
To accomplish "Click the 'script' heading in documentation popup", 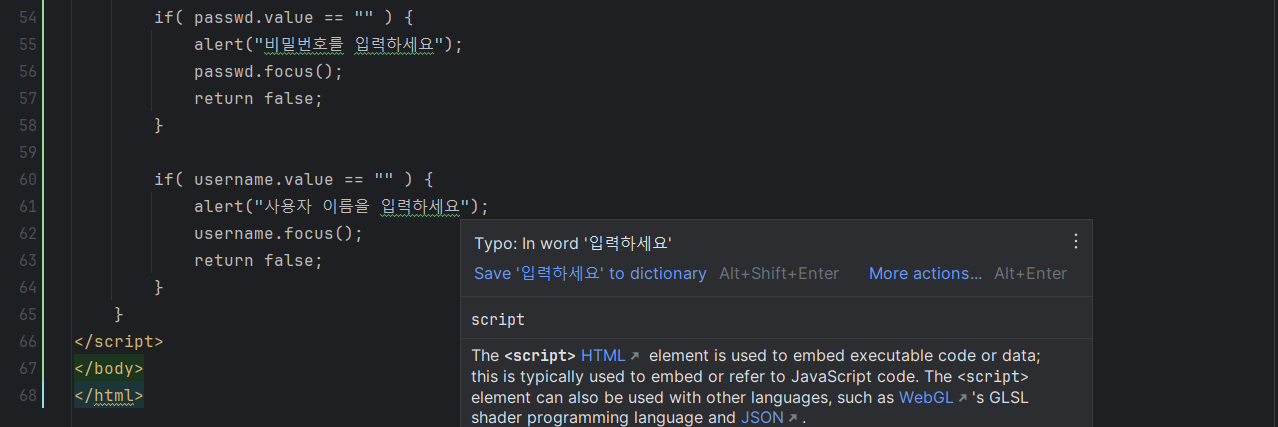I will pyautogui.click(x=498, y=319).
